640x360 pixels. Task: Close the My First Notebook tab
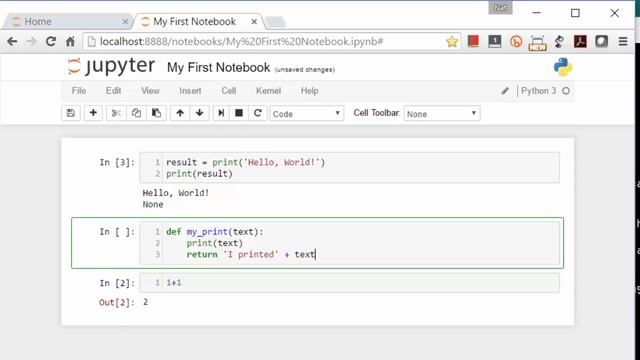pyautogui.click(x=254, y=22)
